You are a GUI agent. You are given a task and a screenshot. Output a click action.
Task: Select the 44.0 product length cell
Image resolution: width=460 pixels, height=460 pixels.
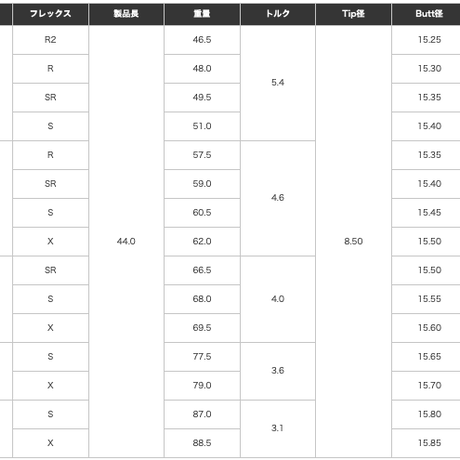(x=126, y=241)
